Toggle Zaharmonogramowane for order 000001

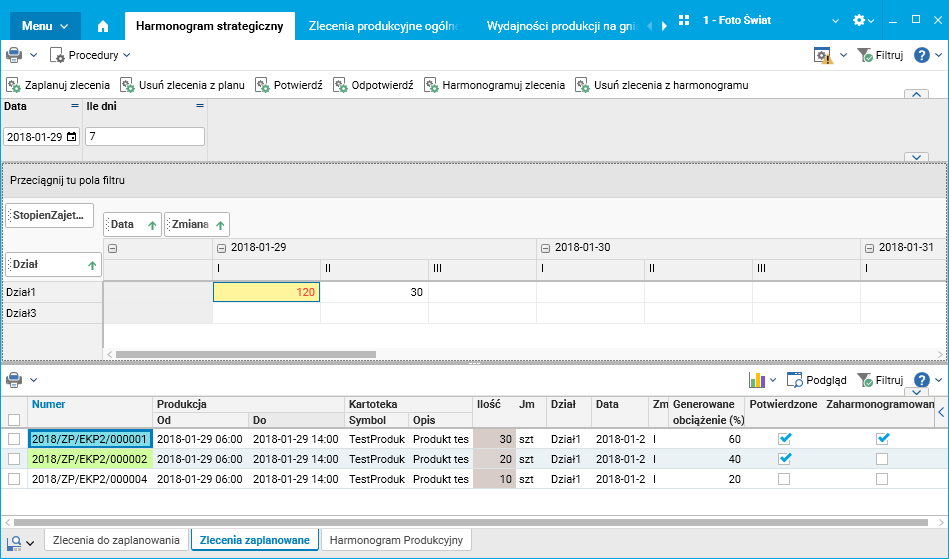[x=882, y=439]
